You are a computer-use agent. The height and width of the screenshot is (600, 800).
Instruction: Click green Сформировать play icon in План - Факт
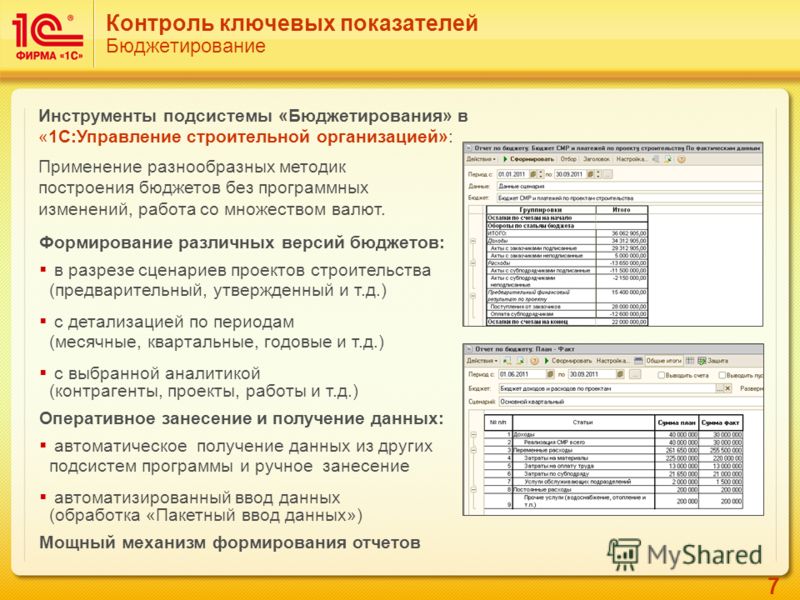[x=546, y=361]
